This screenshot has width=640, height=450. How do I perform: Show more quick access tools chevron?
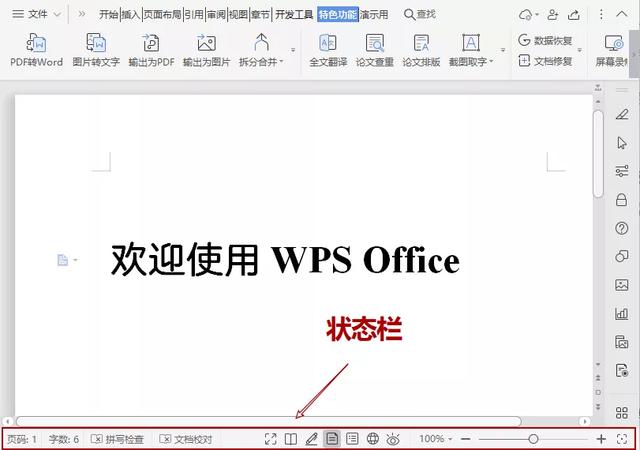pyautogui.click(x=82, y=14)
